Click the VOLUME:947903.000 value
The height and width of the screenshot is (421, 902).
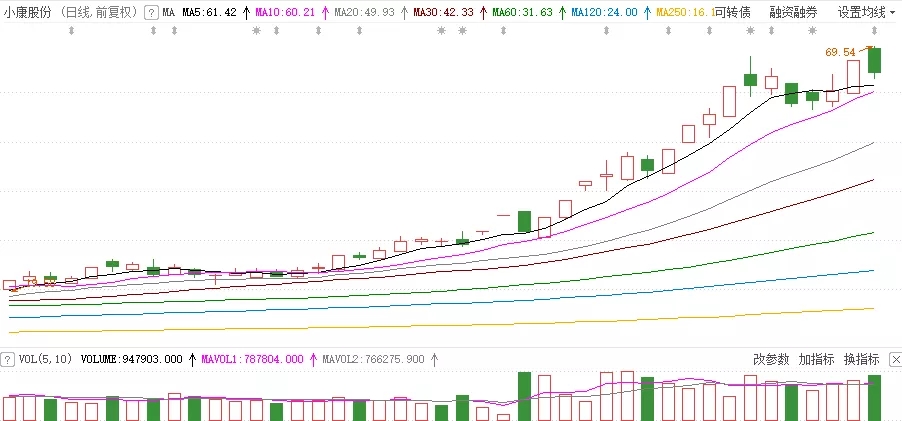[132, 359]
